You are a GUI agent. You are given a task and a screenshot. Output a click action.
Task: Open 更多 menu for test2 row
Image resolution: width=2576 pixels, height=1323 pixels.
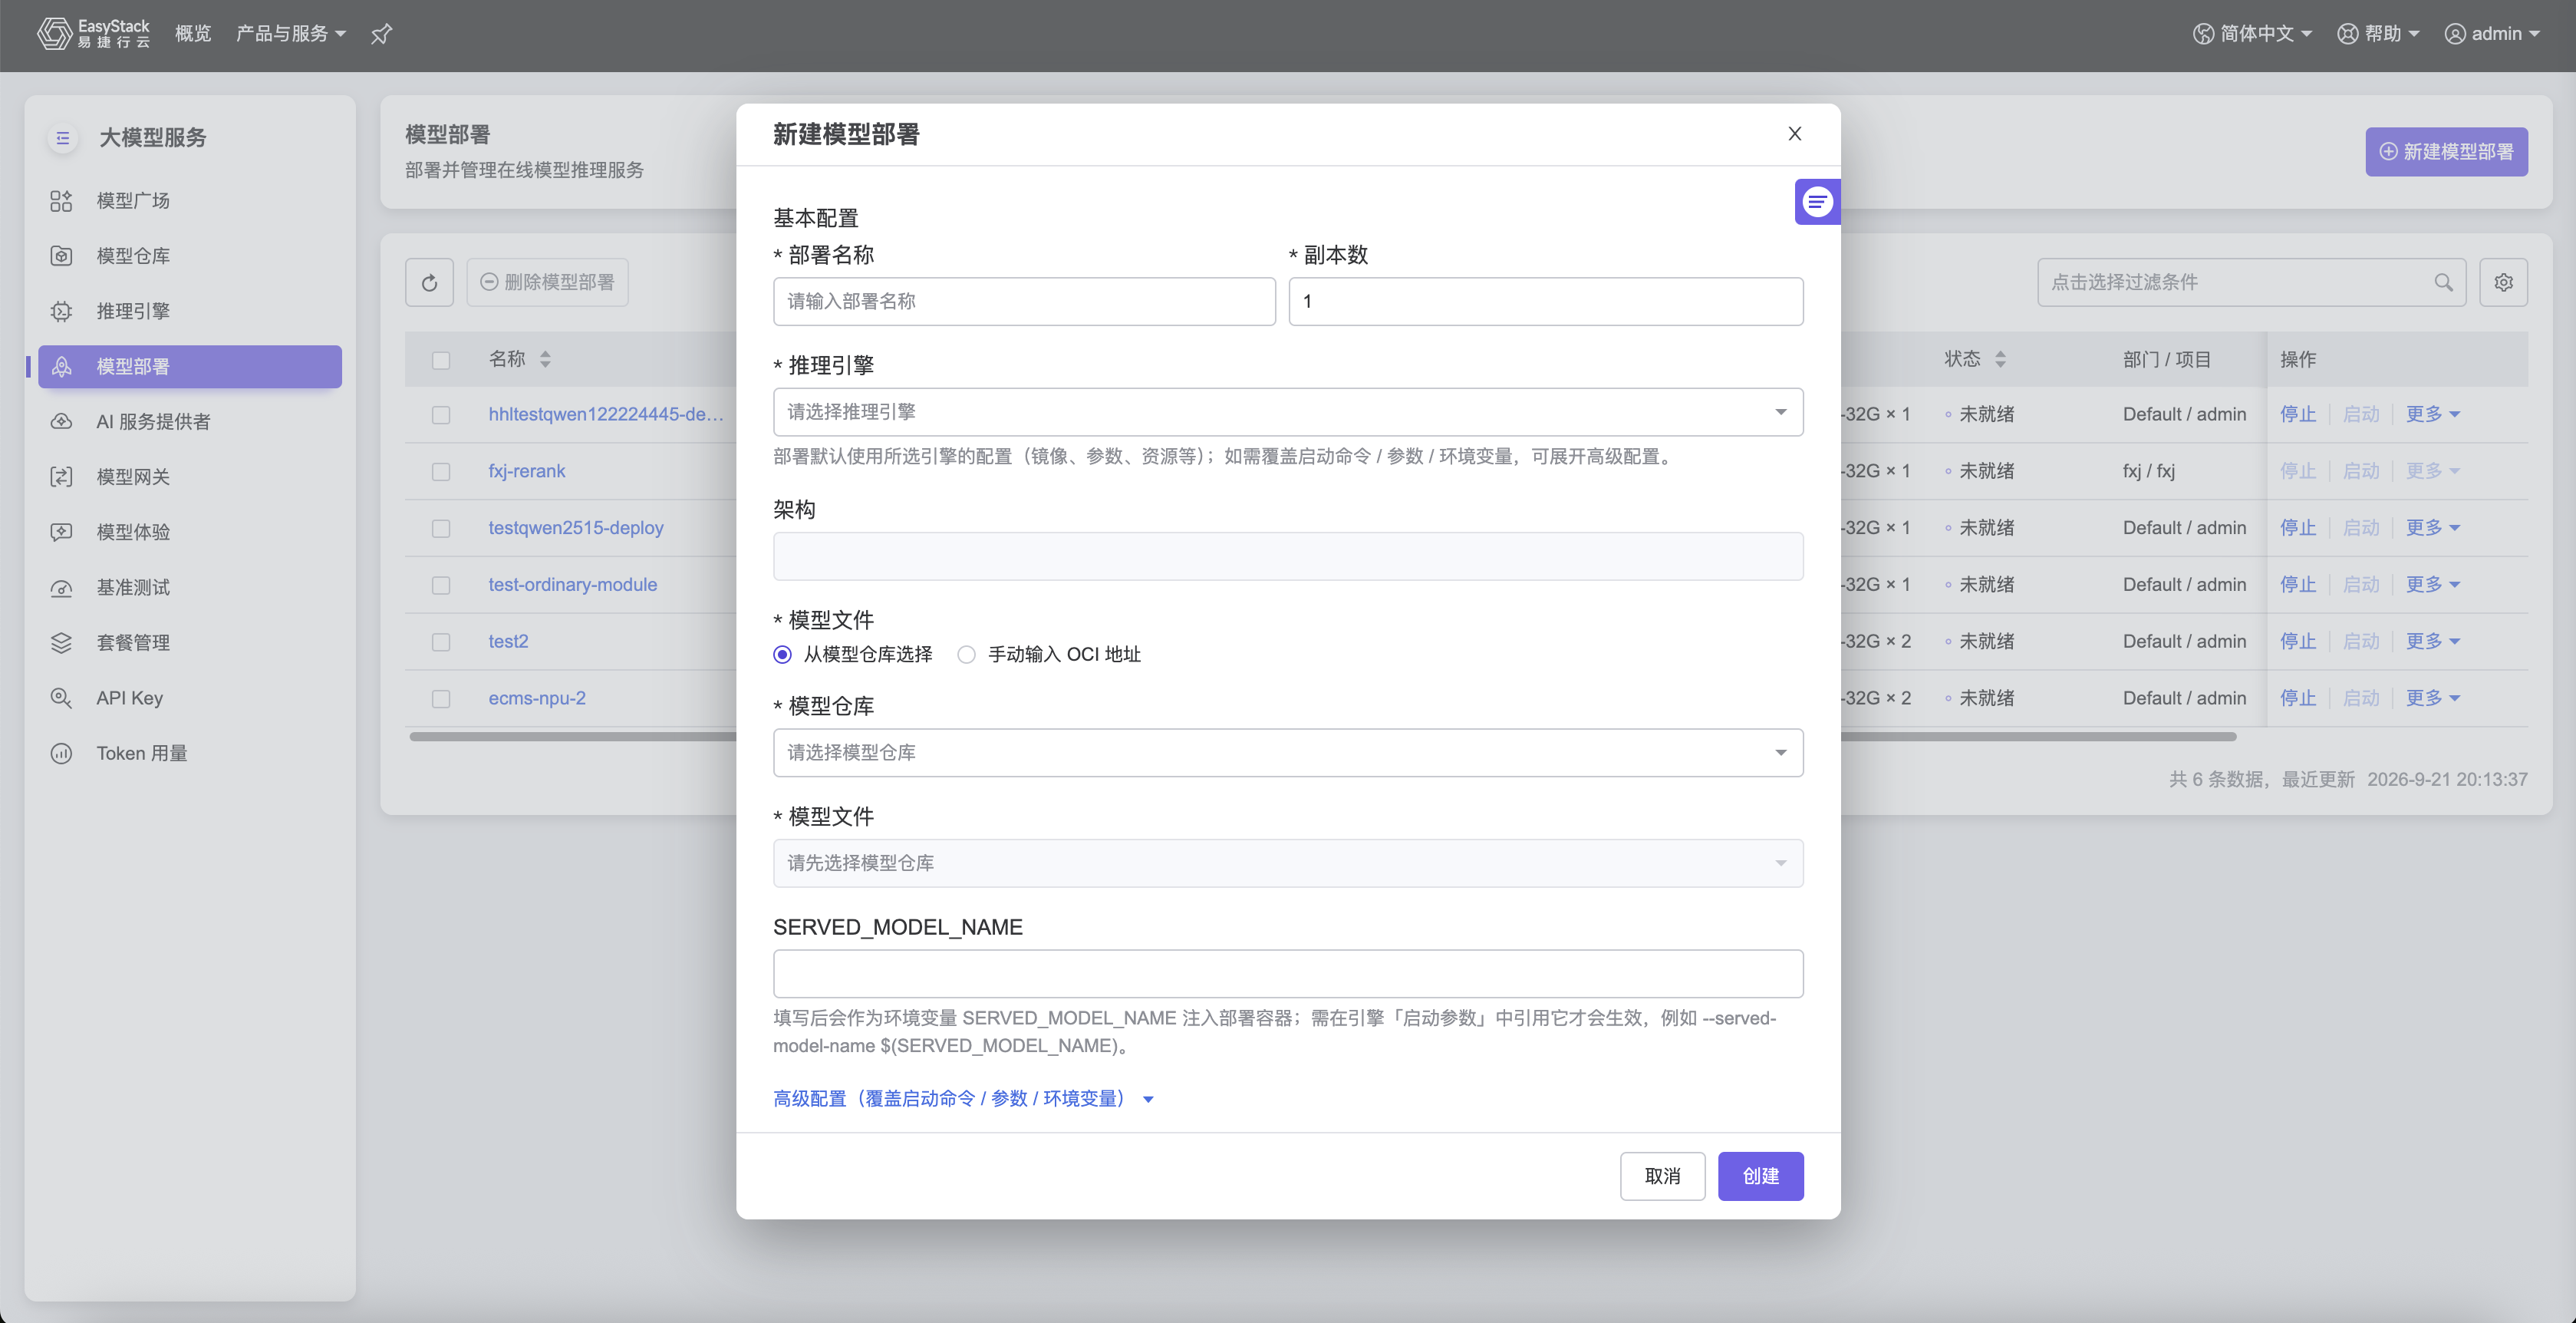[2432, 642]
